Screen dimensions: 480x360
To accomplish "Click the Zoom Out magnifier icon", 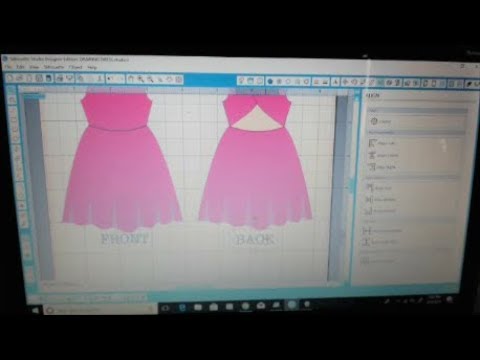I will click(x=150, y=79).
